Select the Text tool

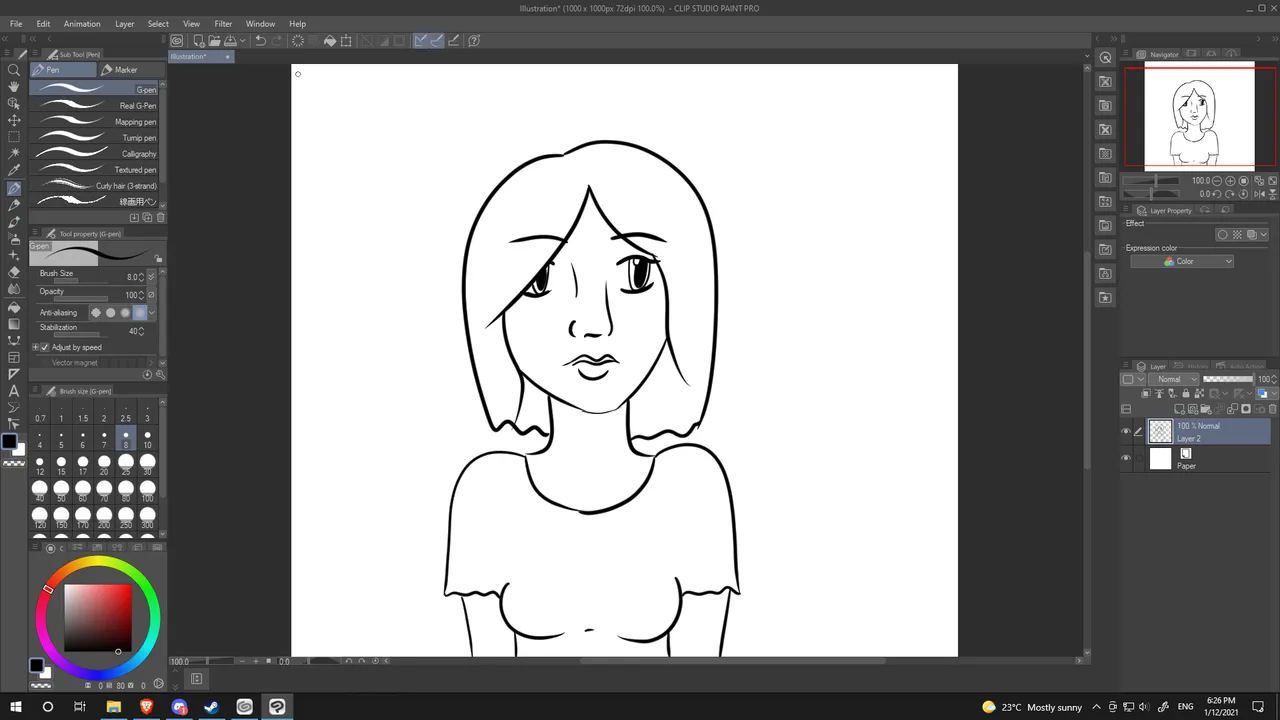pyautogui.click(x=14, y=391)
